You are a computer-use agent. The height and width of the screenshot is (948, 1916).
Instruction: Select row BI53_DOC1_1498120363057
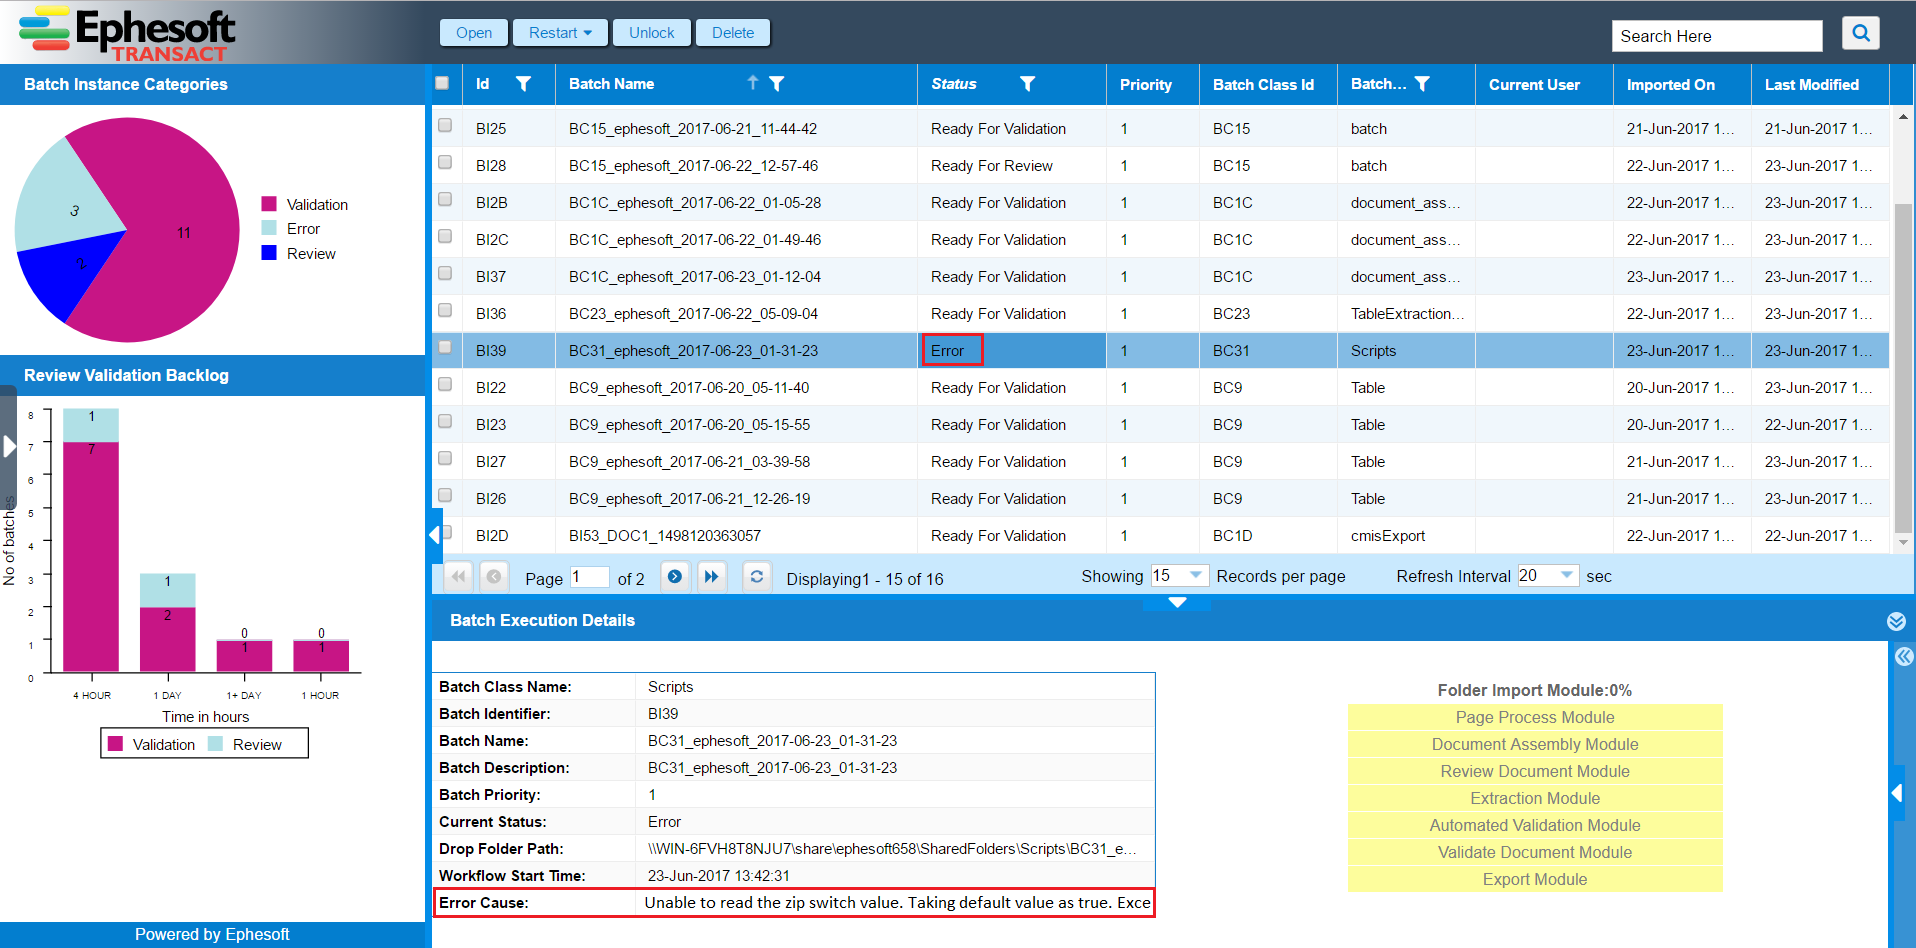coord(665,536)
